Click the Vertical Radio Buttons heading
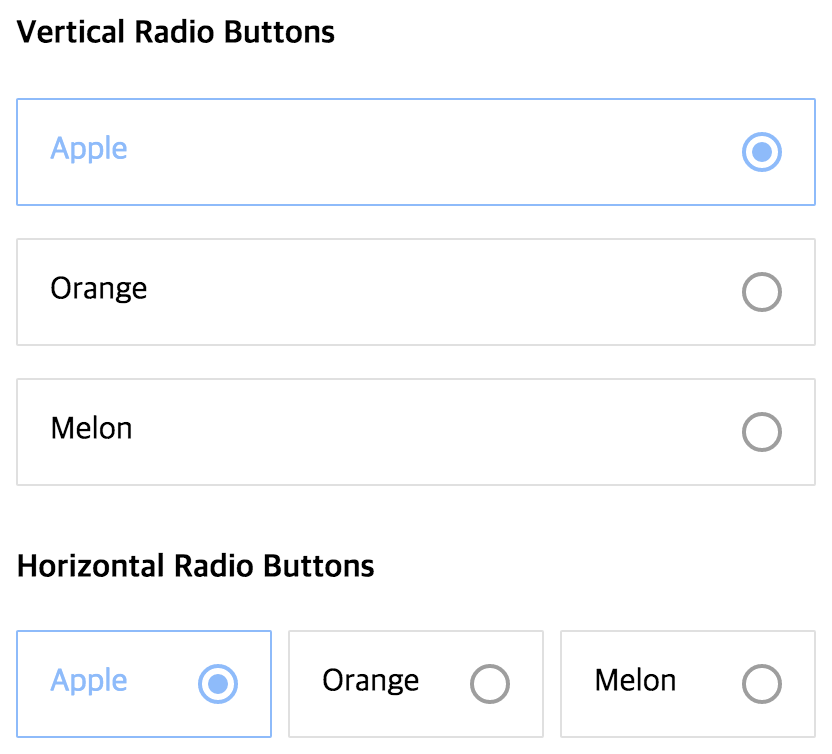Viewport: 832px width, 754px height. click(x=175, y=32)
